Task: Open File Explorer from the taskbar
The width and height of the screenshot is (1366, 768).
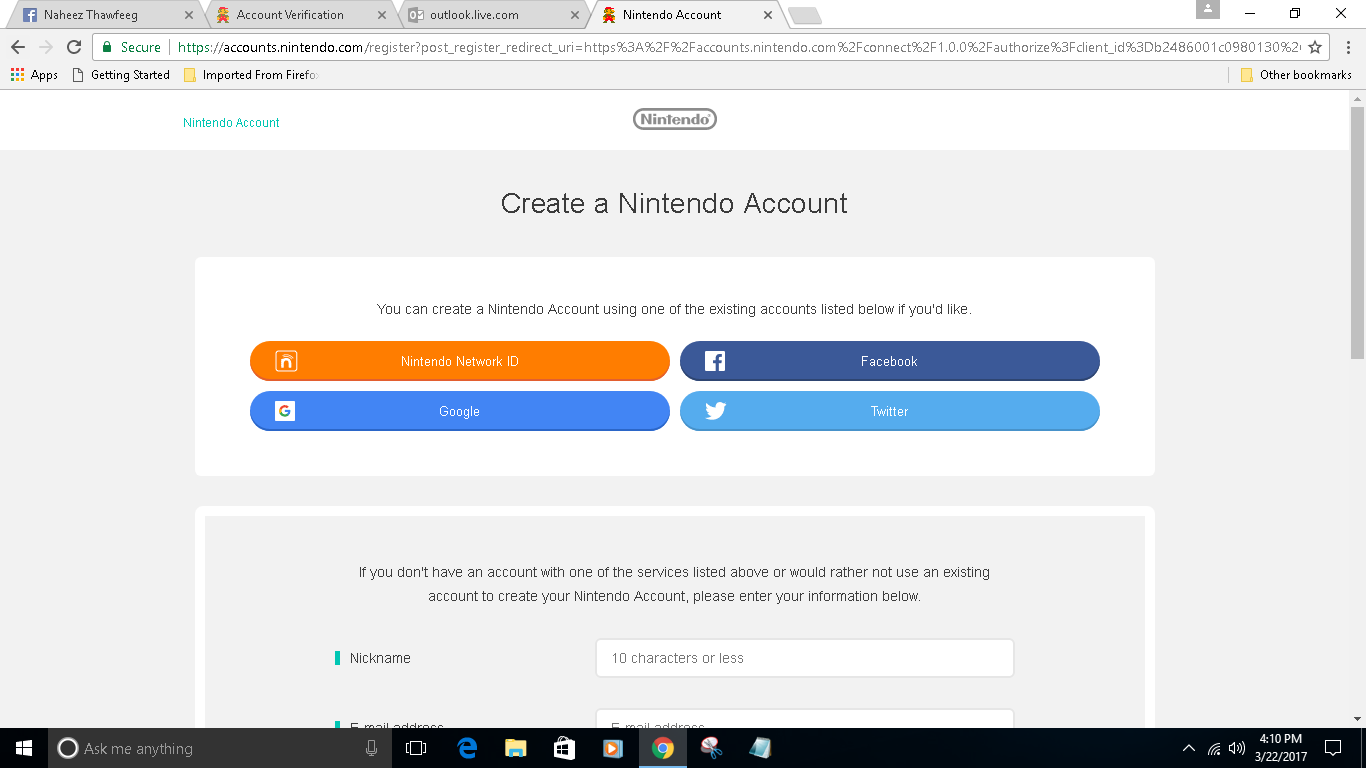Action: (x=516, y=748)
